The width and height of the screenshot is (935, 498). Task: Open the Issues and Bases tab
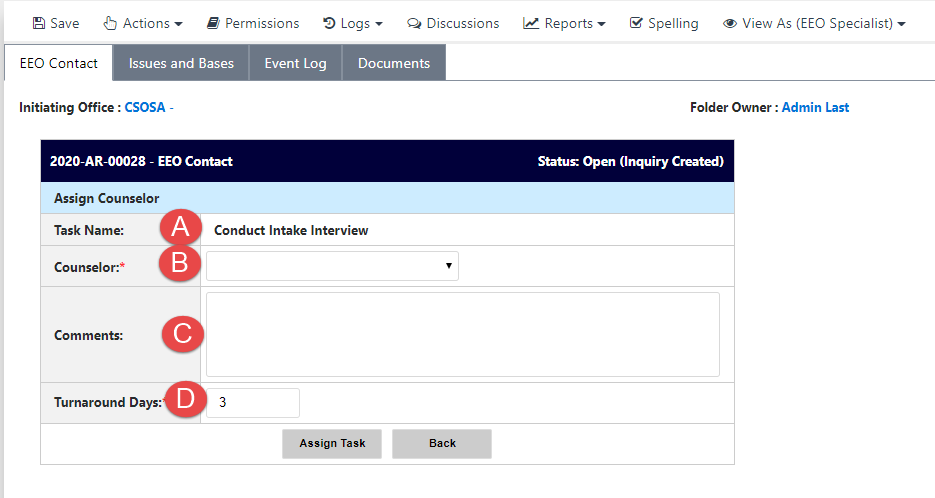point(181,63)
